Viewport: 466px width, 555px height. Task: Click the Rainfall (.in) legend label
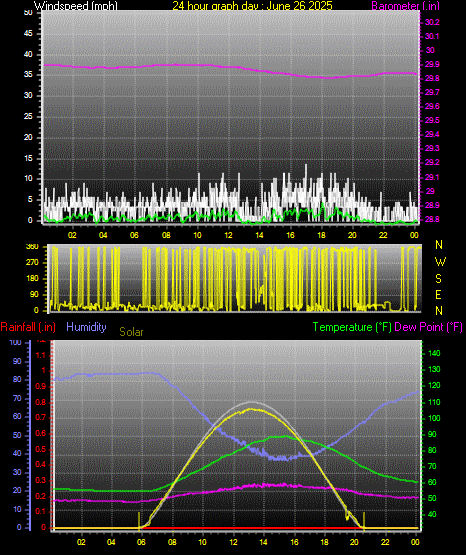point(28,327)
